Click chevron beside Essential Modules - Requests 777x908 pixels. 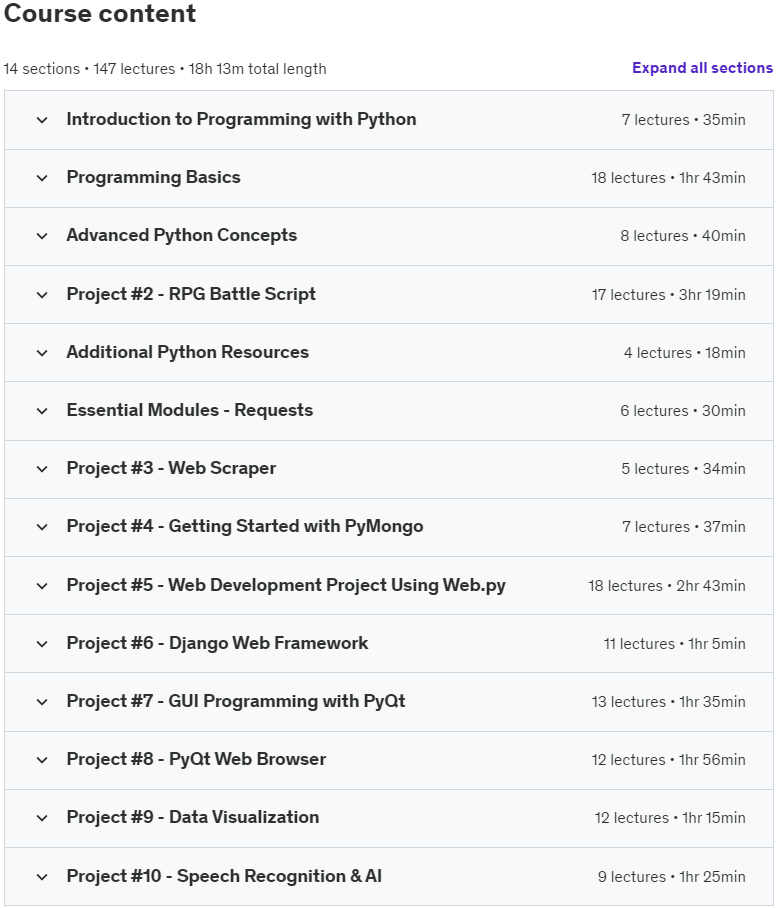(x=42, y=411)
